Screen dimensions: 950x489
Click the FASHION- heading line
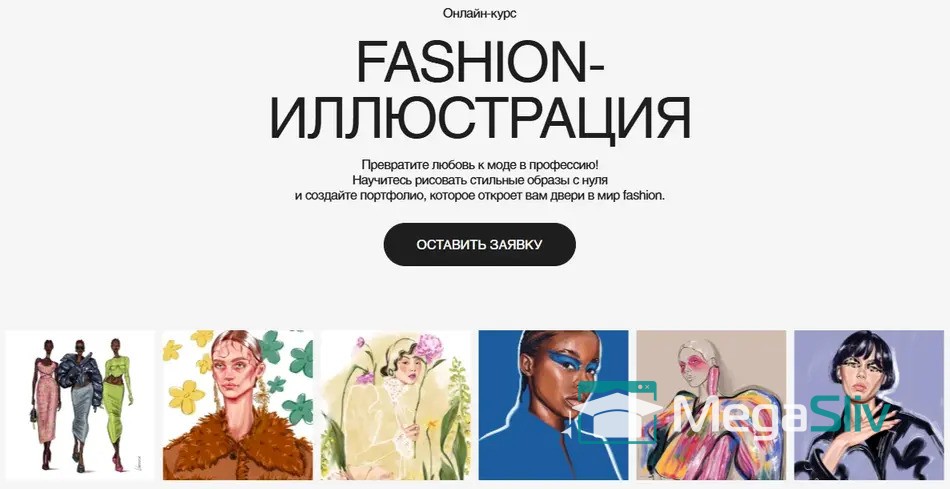click(479, 62)
